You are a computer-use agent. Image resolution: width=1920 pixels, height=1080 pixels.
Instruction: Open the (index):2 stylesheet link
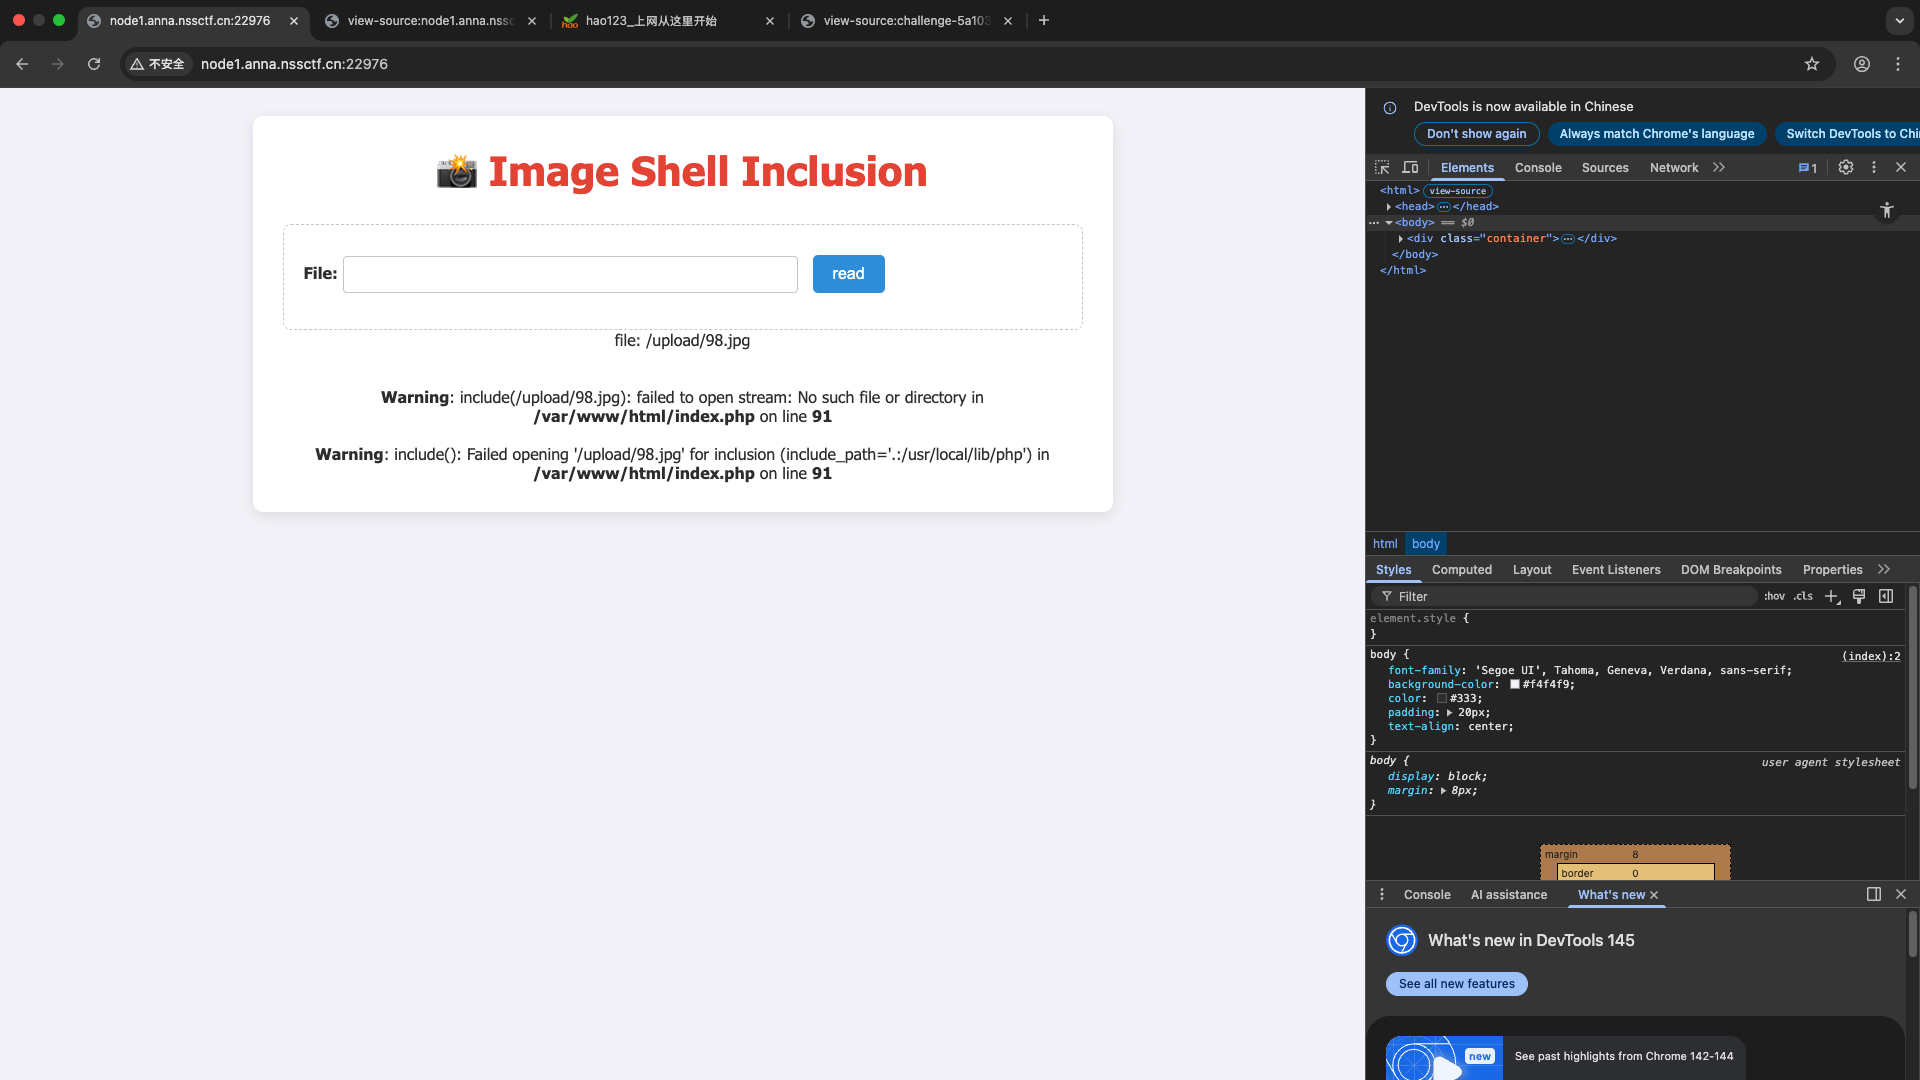[1871, 656]
